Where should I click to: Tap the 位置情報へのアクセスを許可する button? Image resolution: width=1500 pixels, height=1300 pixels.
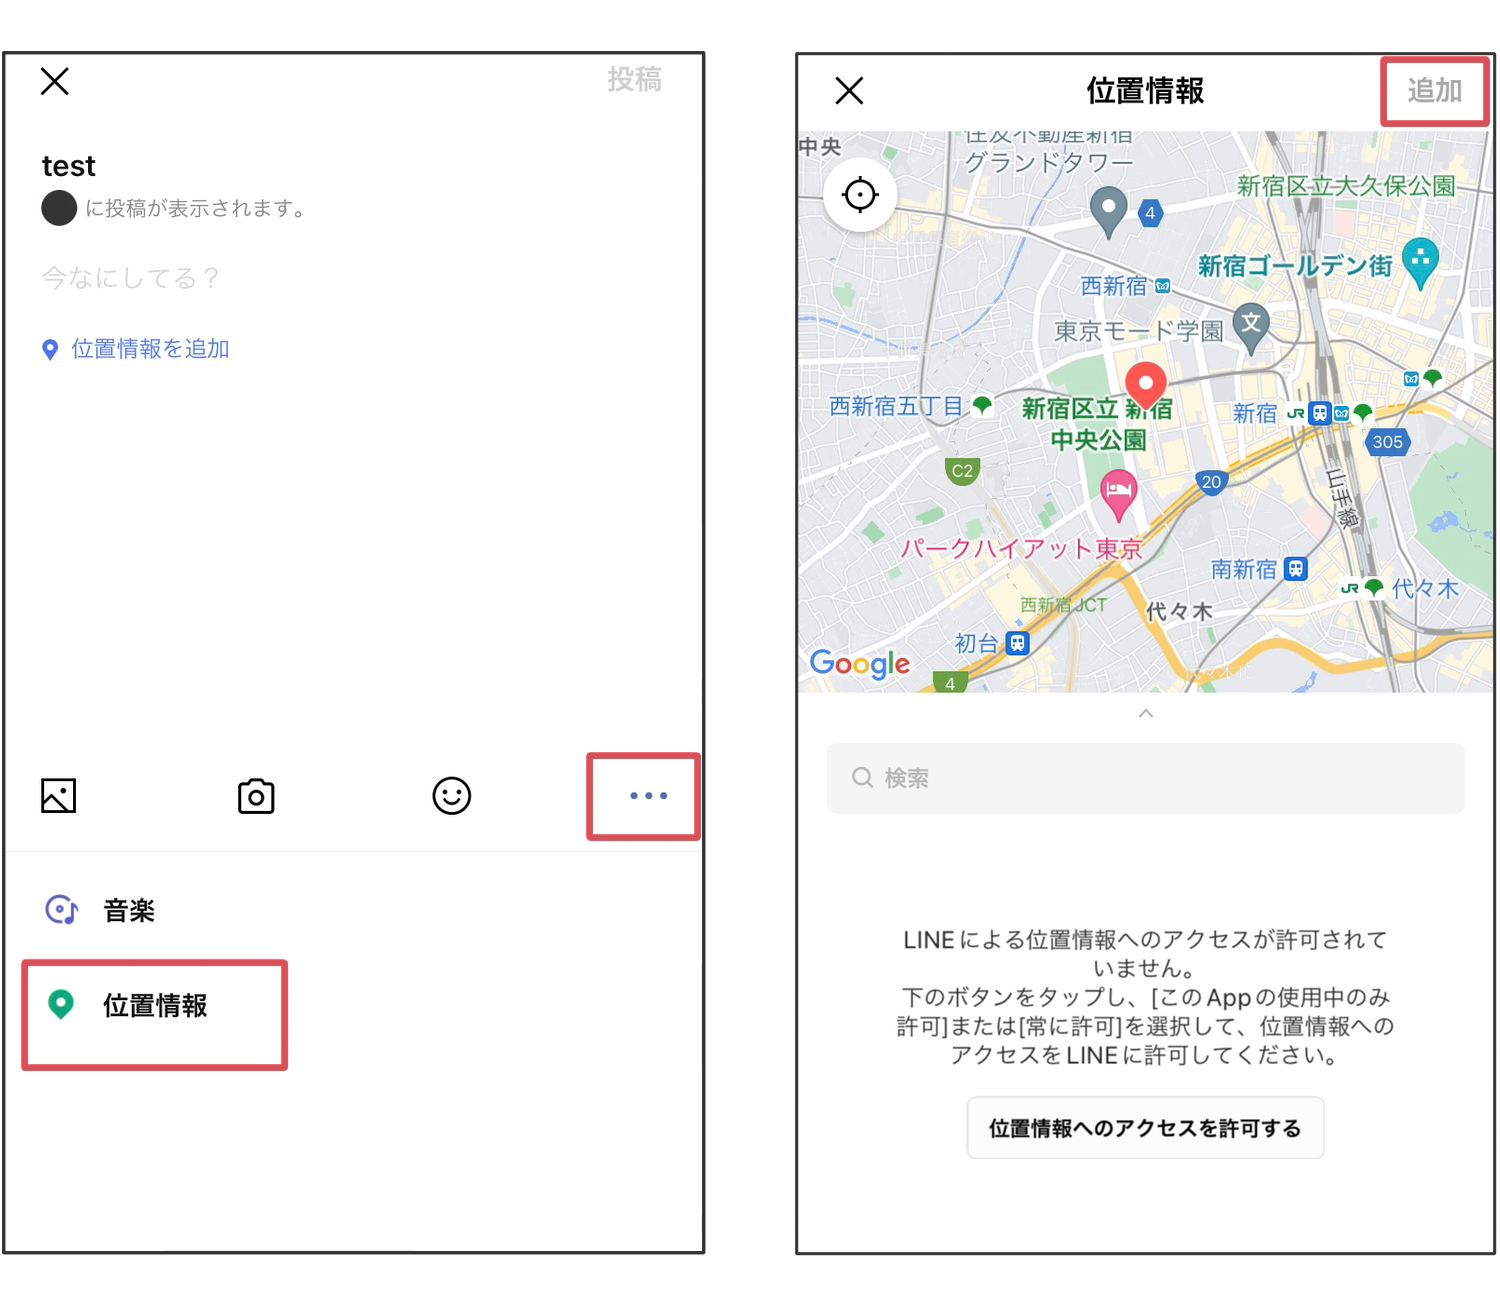(x=1145, y=1128)
